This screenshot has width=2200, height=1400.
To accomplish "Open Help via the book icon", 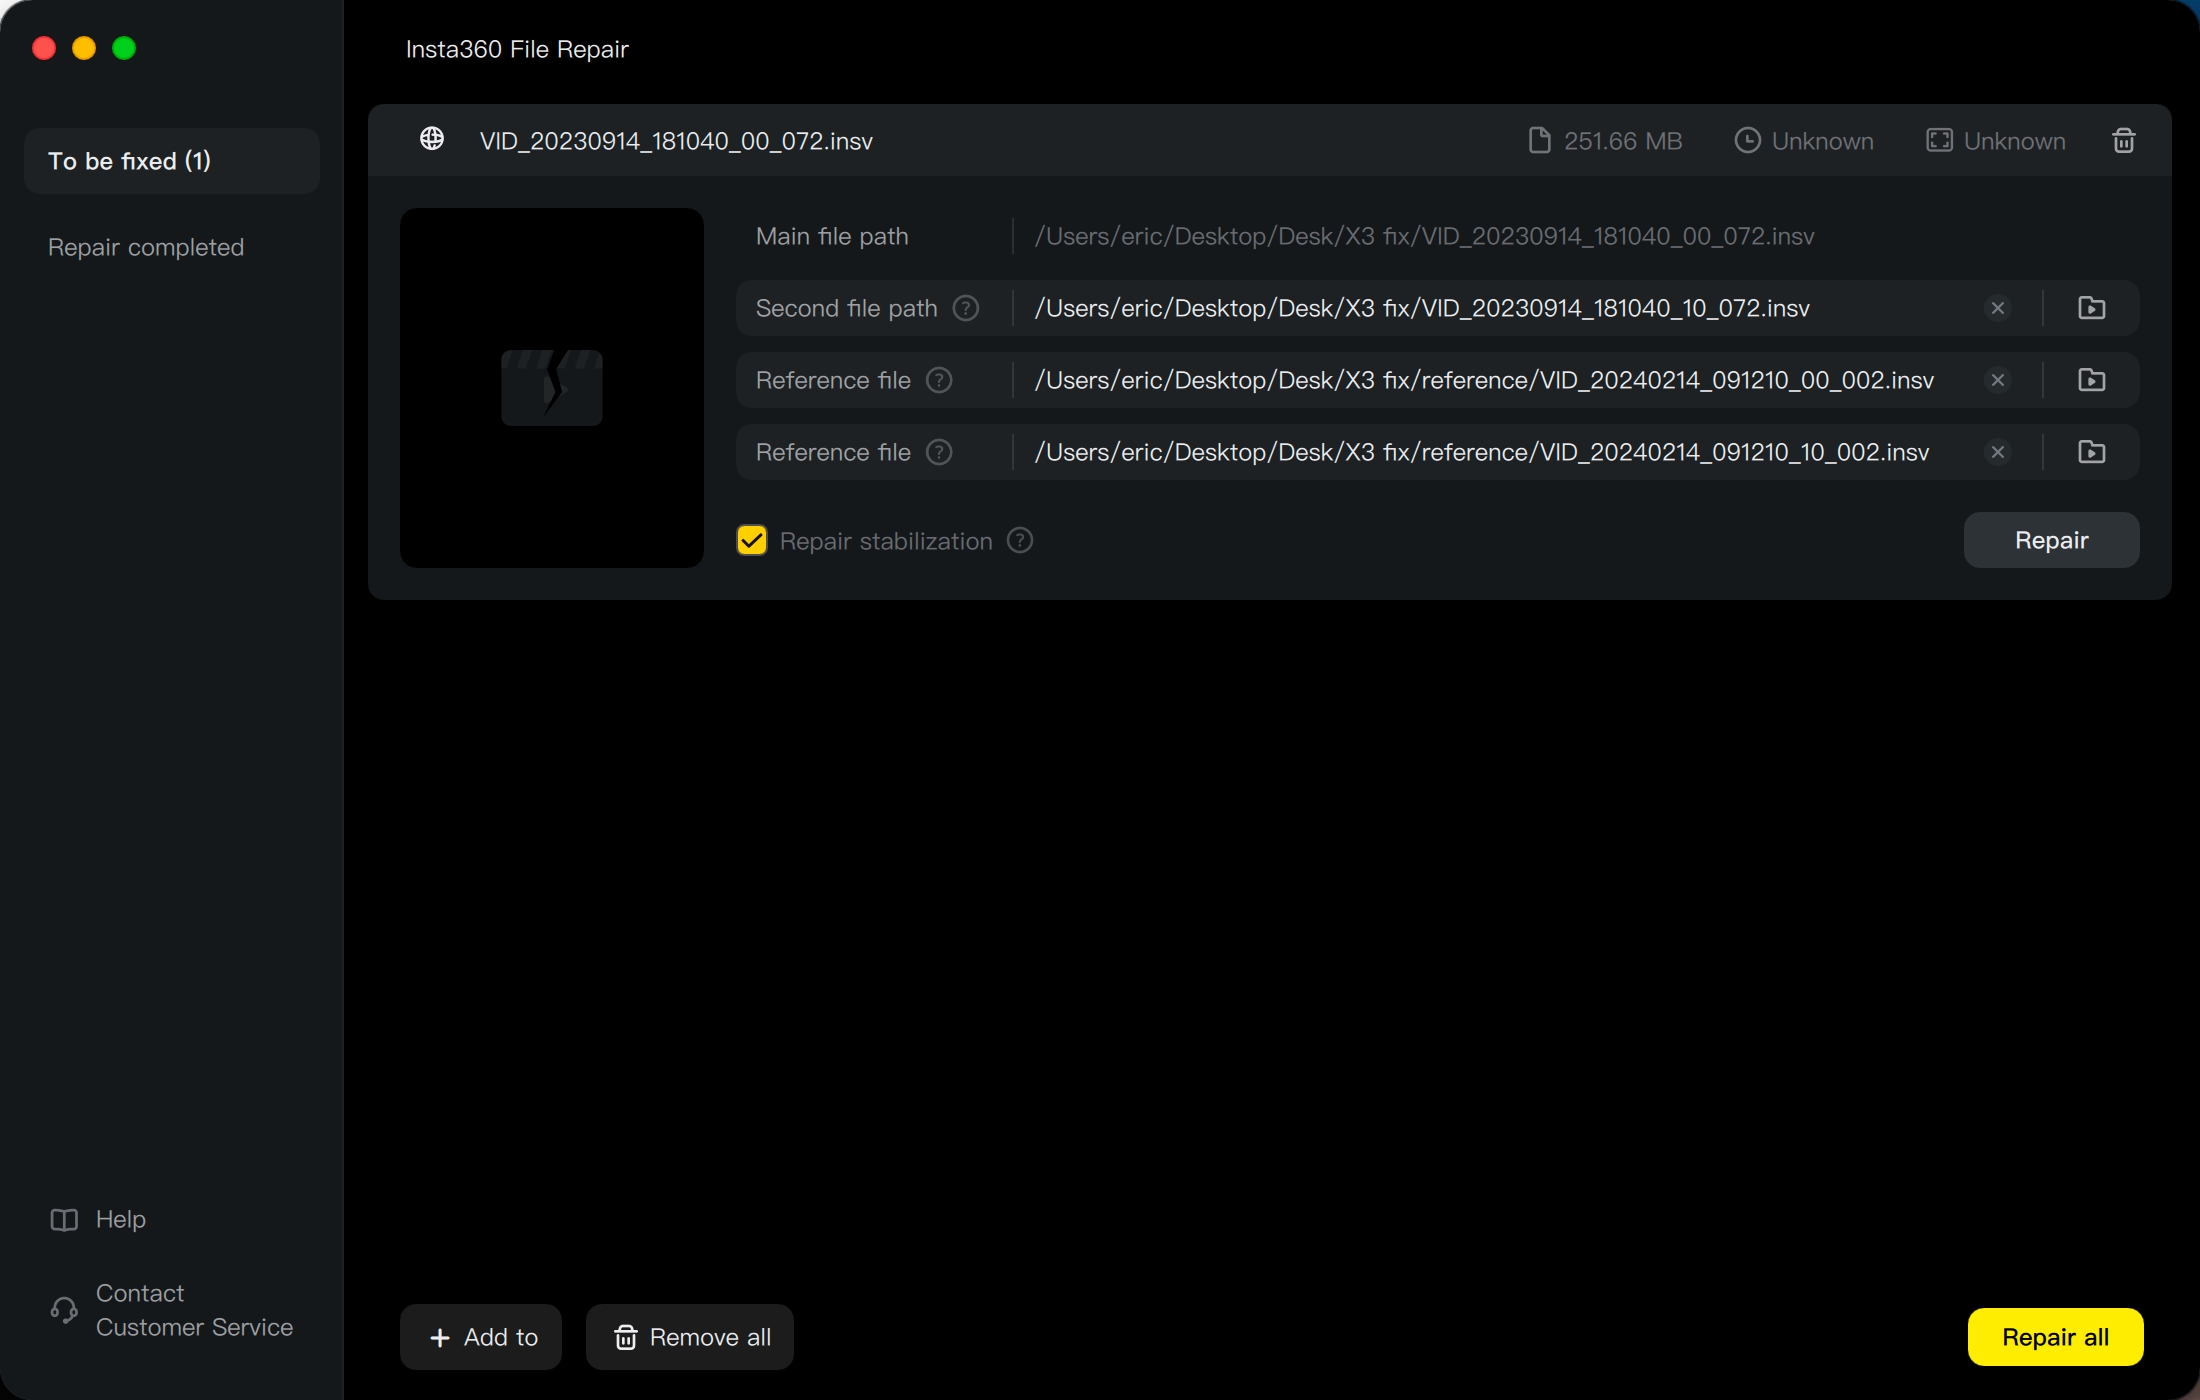I will 64,1220.
